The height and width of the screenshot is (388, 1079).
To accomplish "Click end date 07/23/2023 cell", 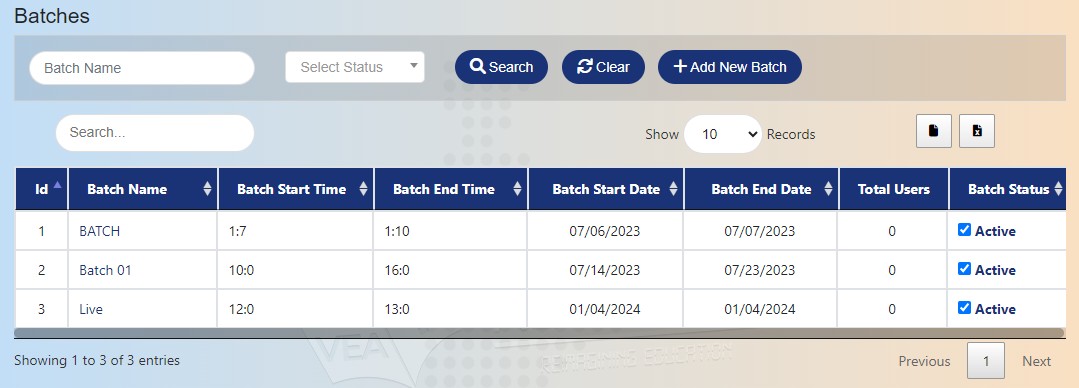I will [760, 270].
